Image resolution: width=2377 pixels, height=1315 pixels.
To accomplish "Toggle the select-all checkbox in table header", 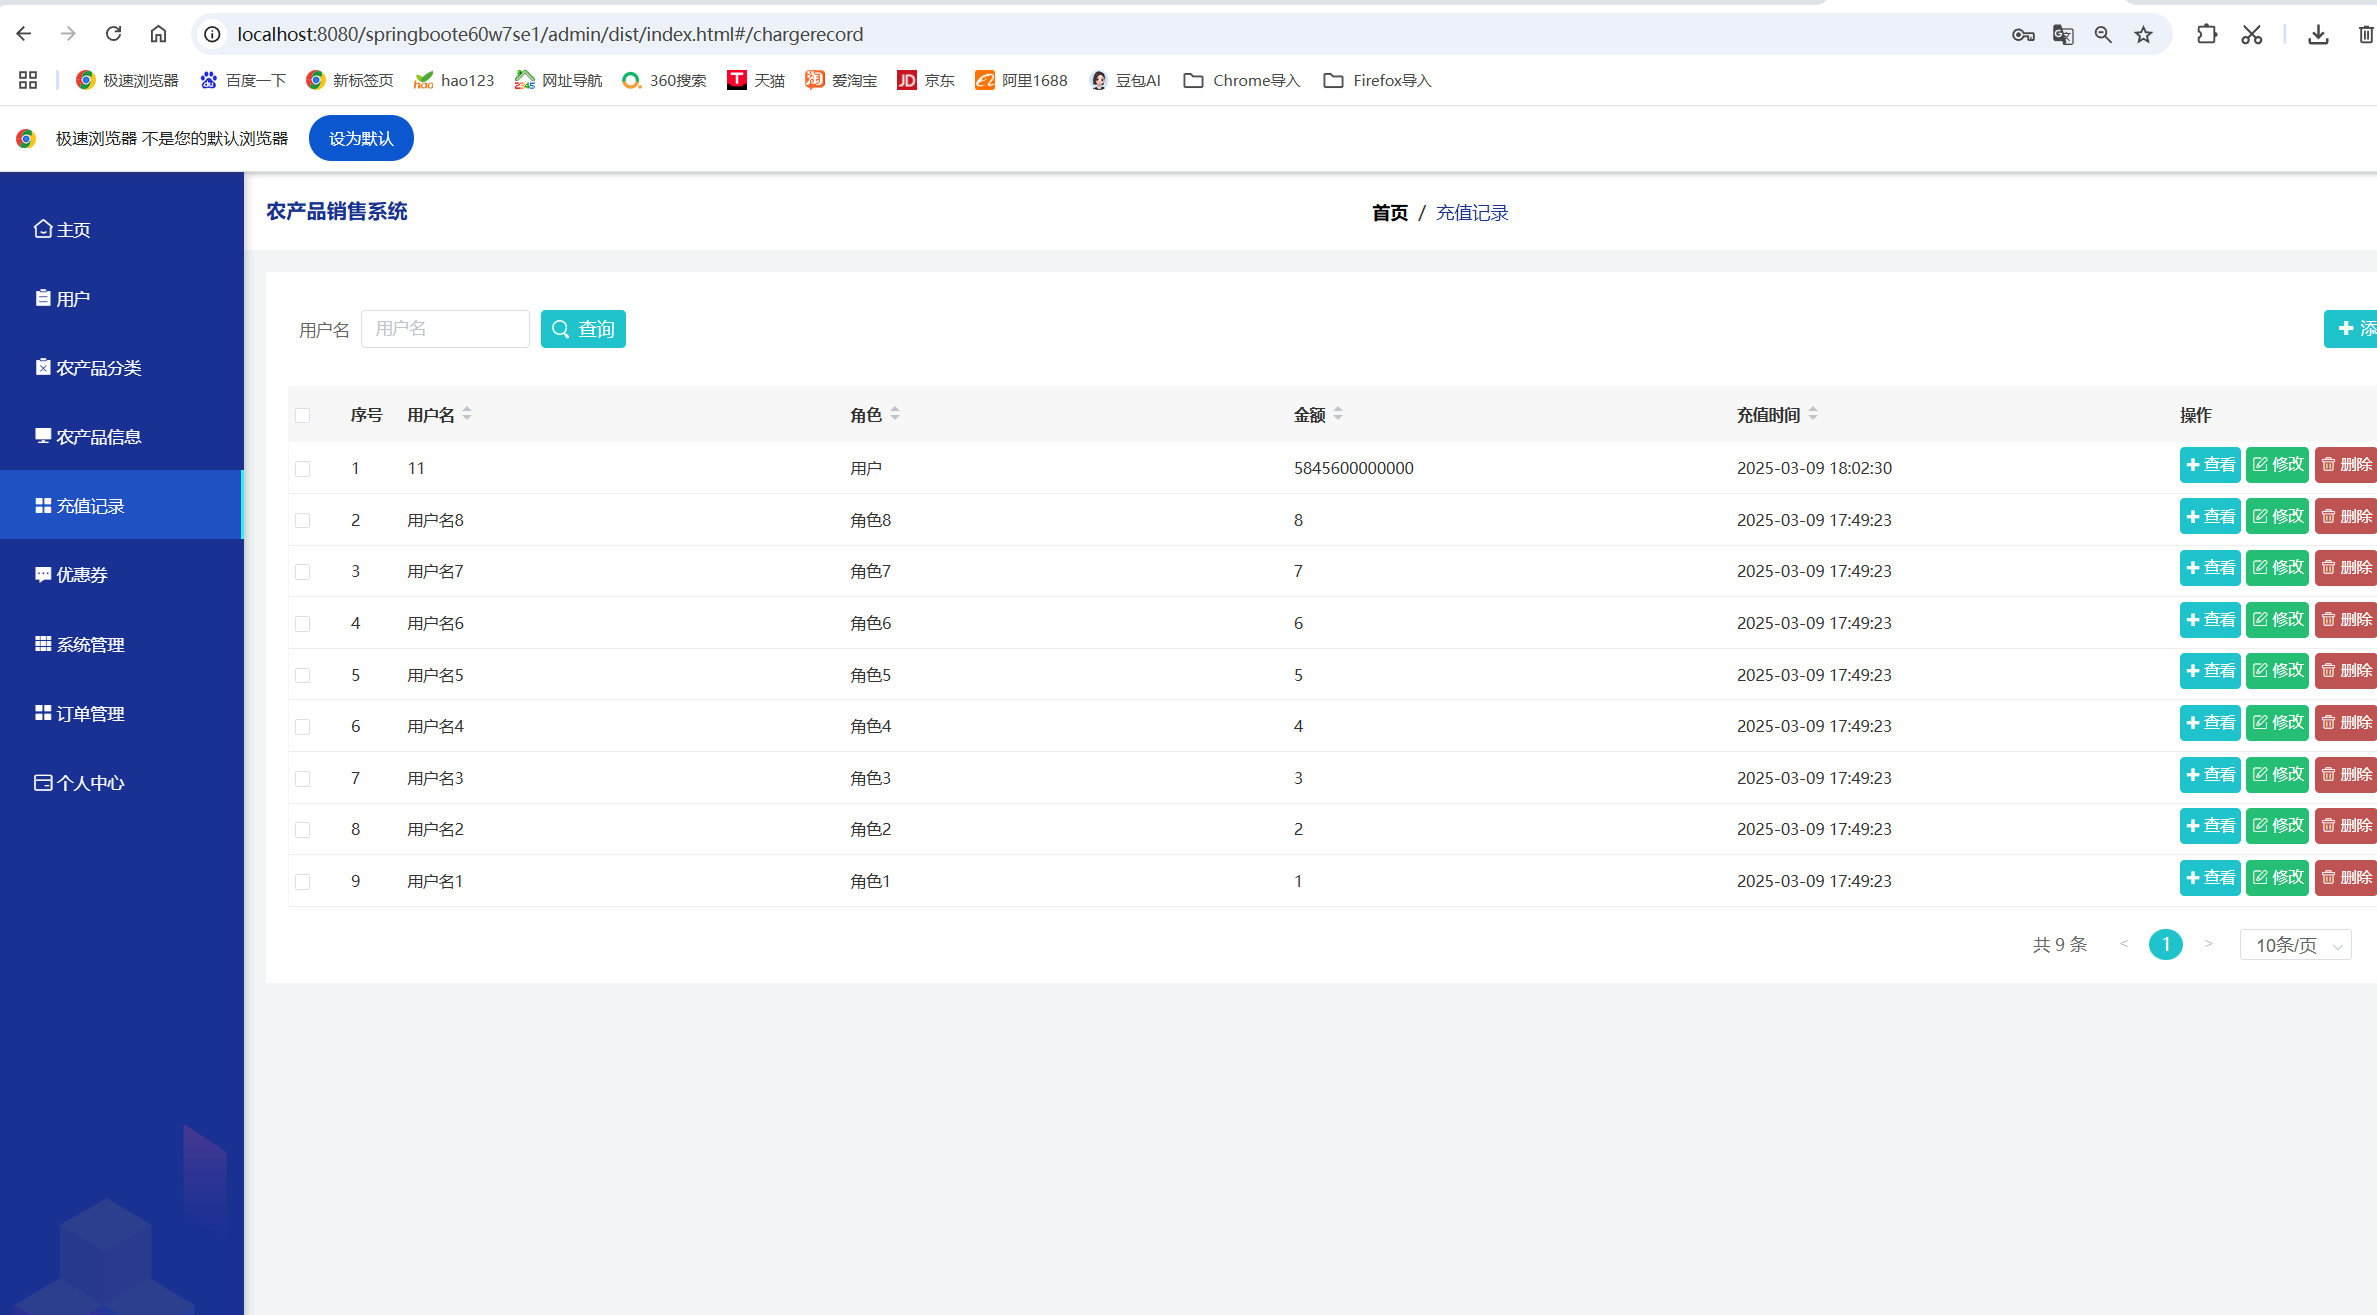I will pyautogui.click(x=303, y=415).
